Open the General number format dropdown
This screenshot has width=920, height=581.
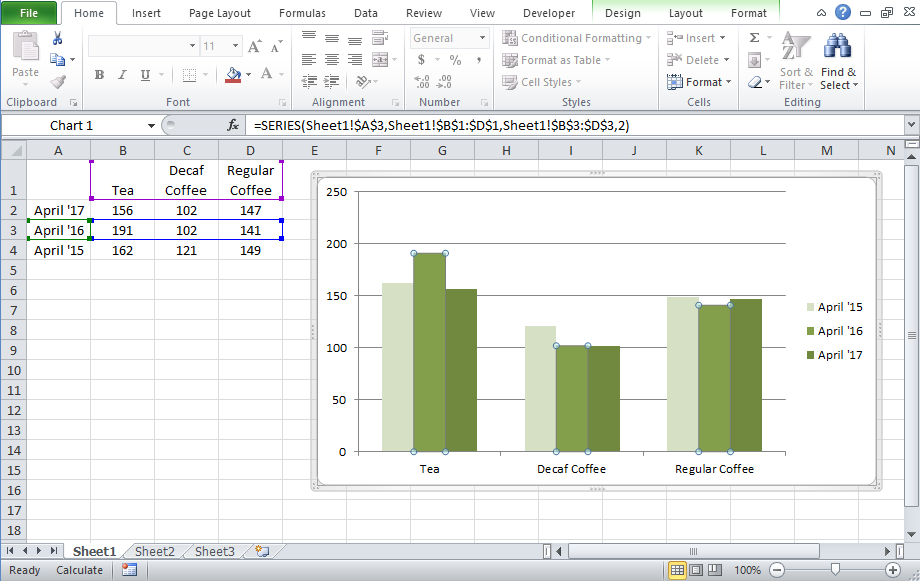click(x=482, y=38)
